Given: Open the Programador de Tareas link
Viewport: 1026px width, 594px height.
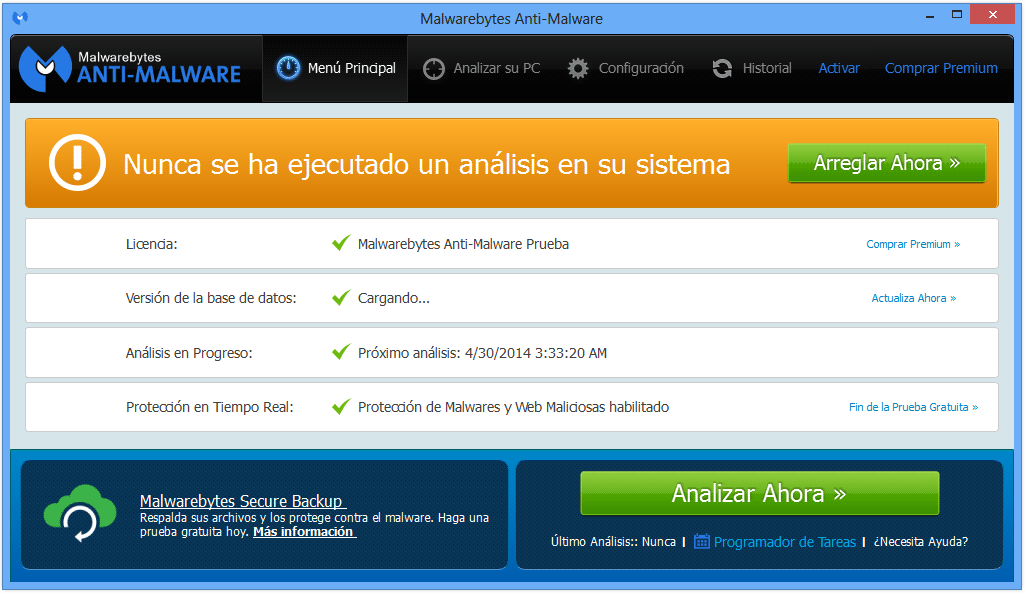Looking at the screenshot, I should click(x=785, y=542).
